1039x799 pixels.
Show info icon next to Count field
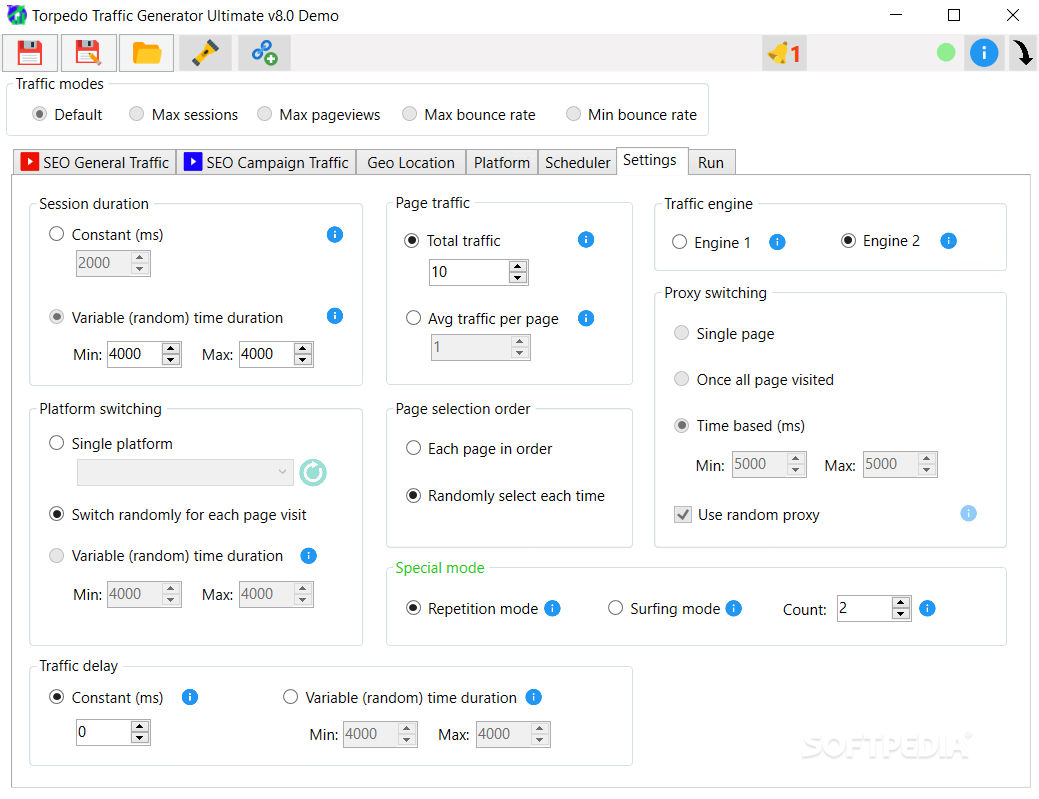(927, 608)
